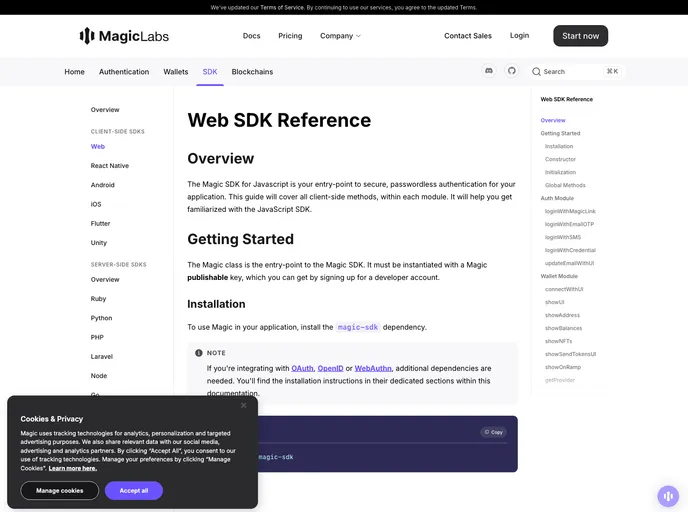
Task: Click the Login link
Action: [x=520, y=36]
